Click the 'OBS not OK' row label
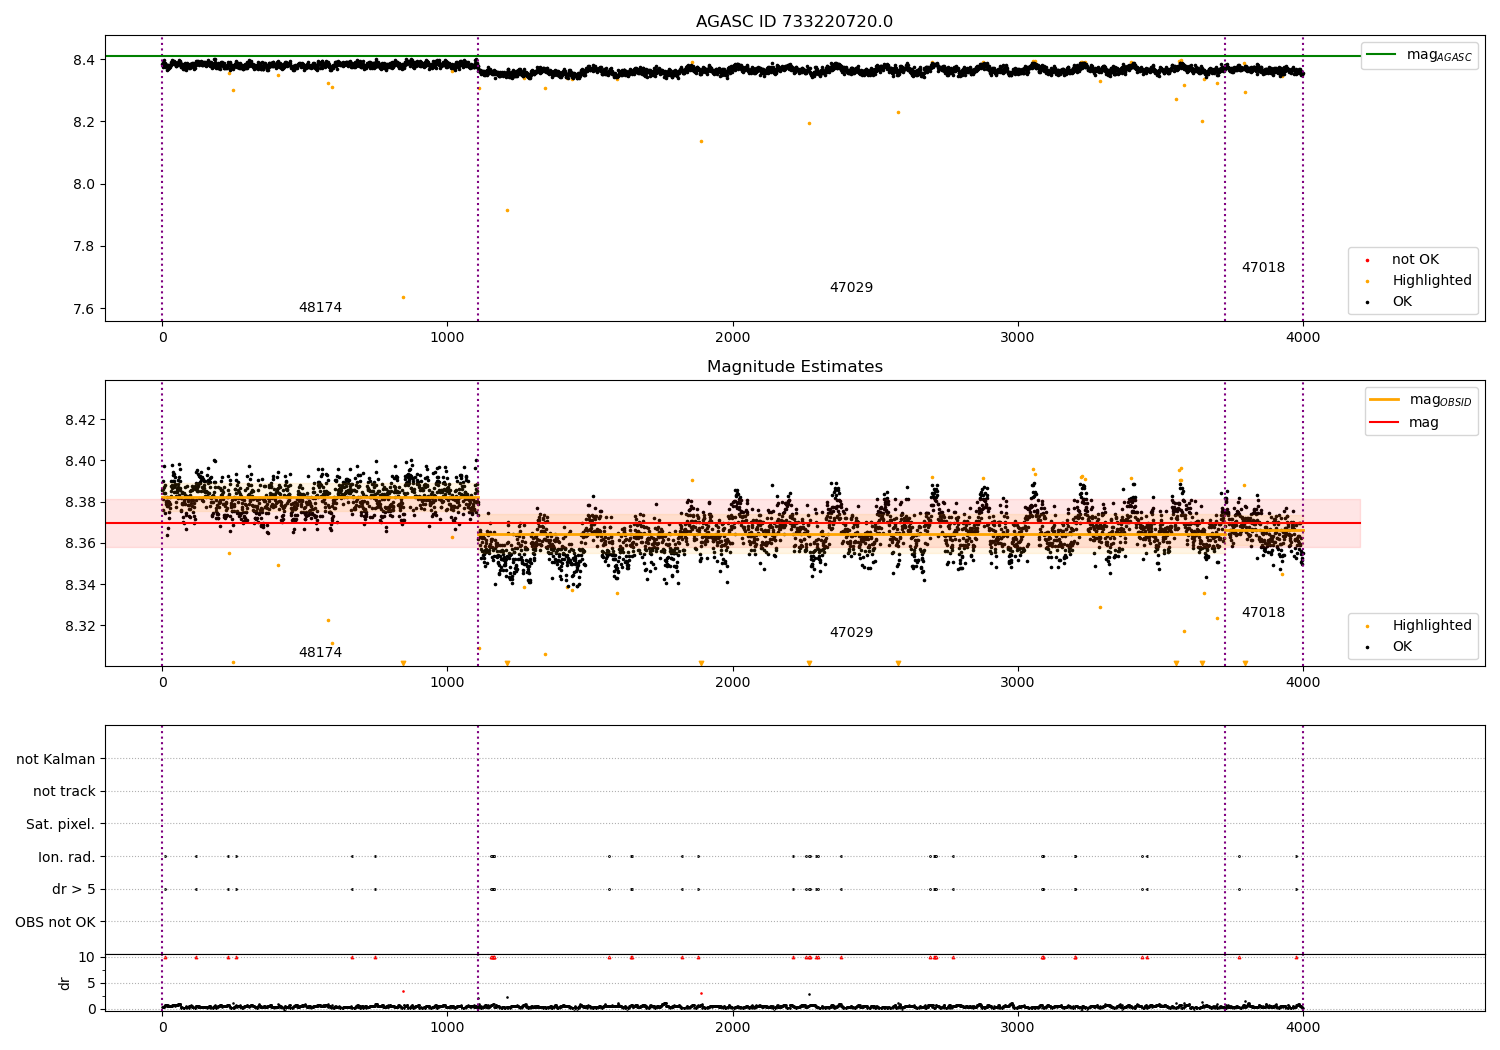 [56, 922]
